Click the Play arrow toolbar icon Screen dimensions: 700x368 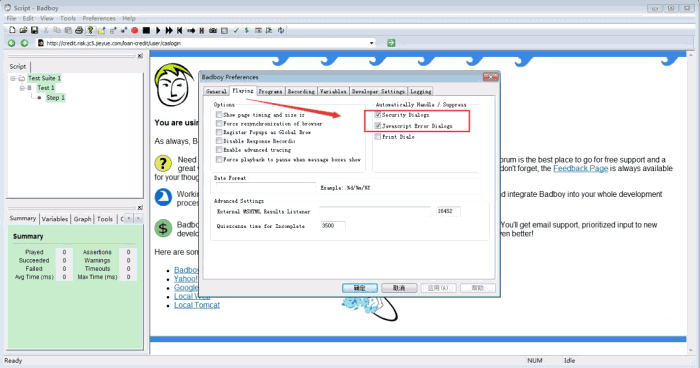tap(158, 30)
